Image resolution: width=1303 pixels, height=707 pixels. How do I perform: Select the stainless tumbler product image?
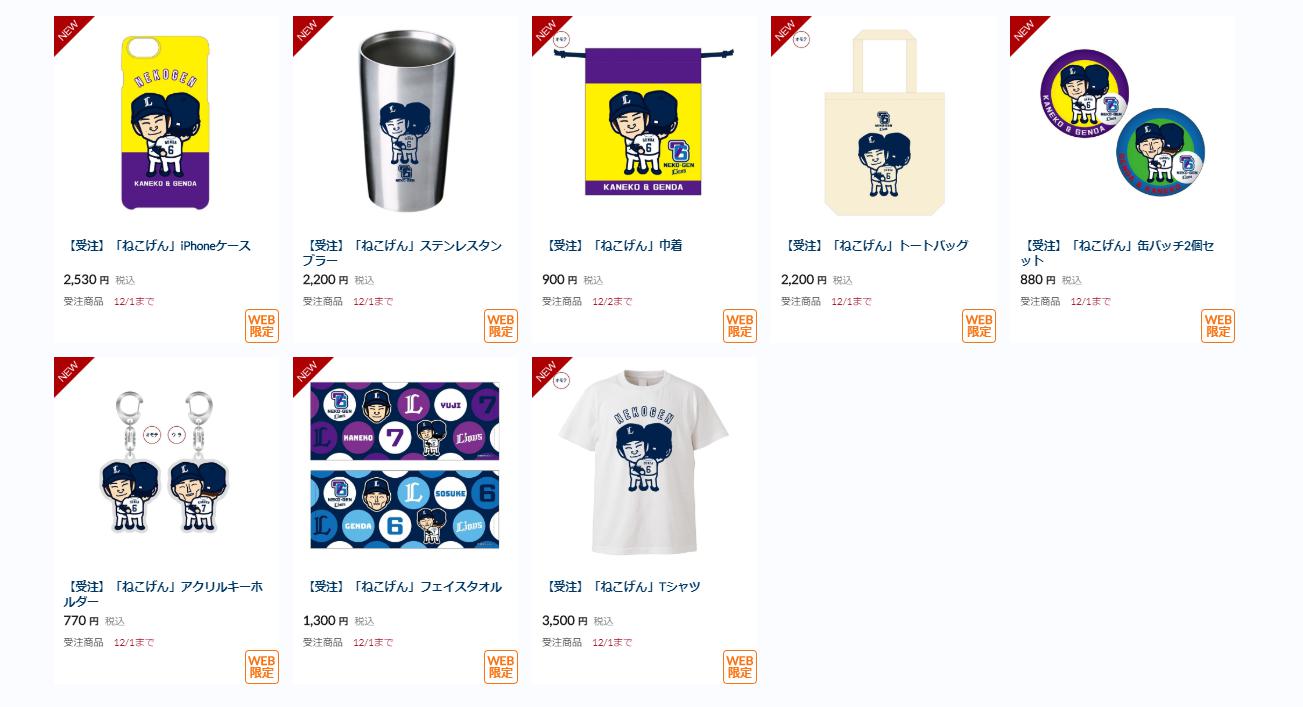click(405, 120)
